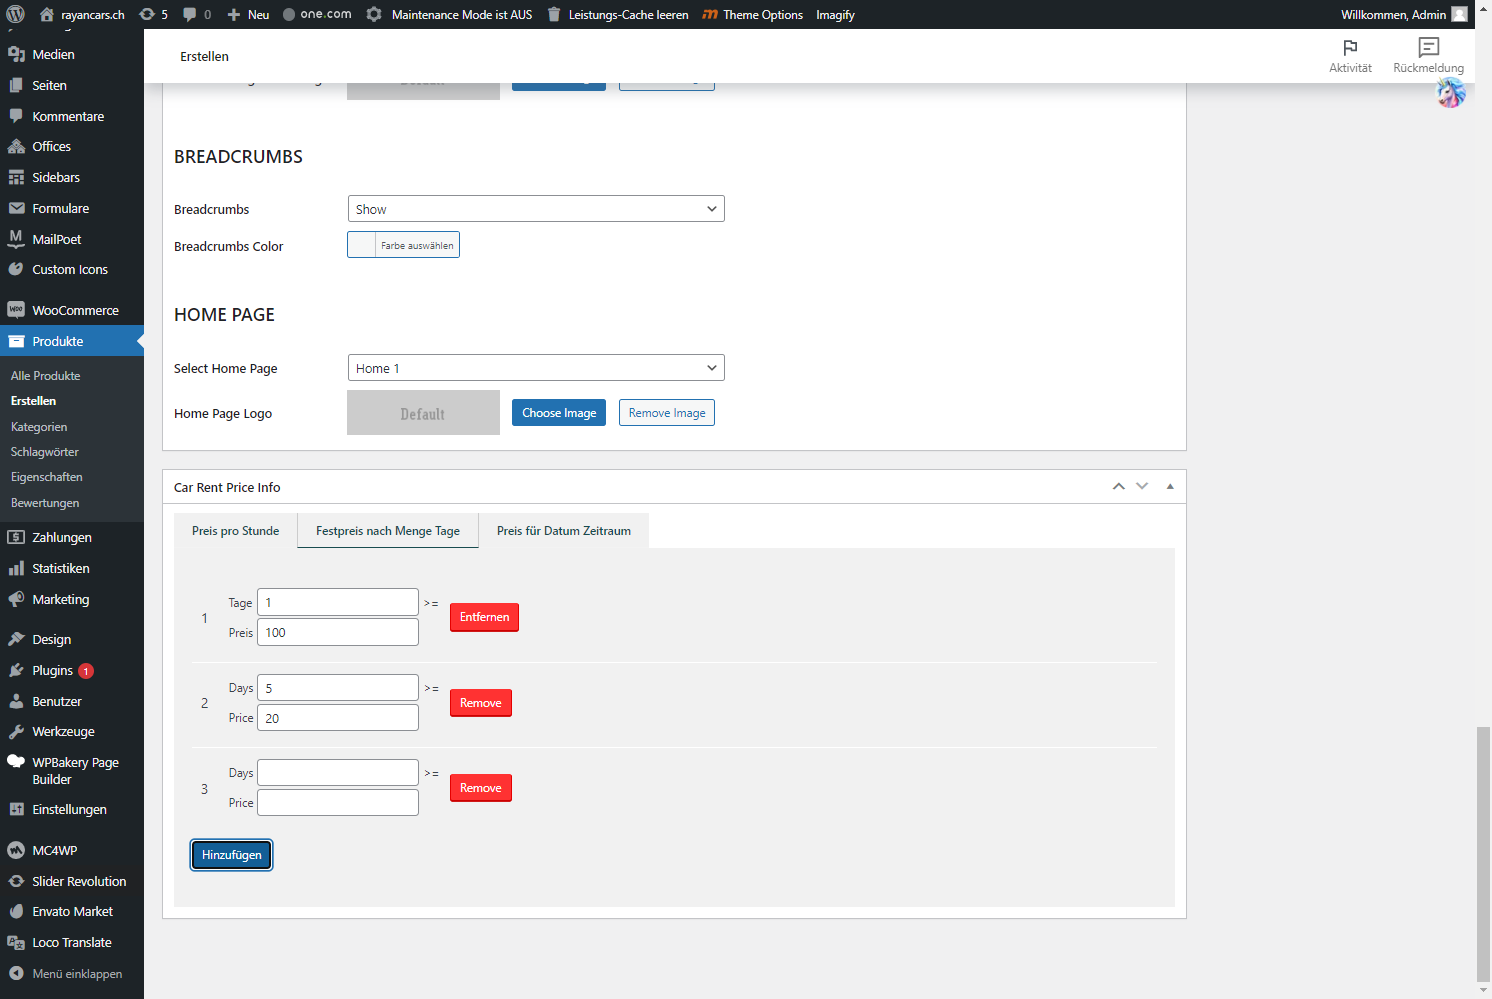Click Remove for price row 2

[481, 703]
